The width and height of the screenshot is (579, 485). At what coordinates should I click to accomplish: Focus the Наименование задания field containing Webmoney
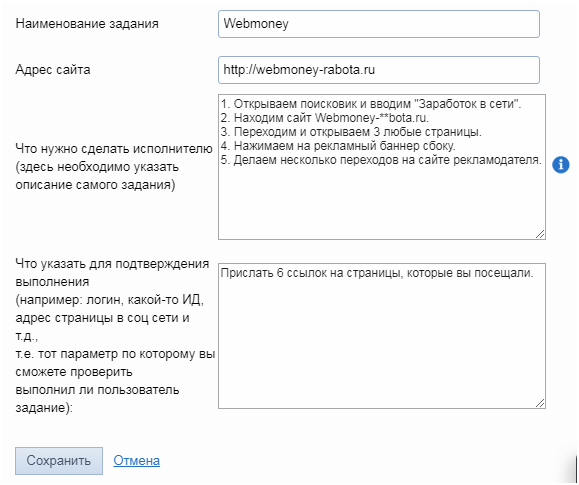(x=379, y=24)
